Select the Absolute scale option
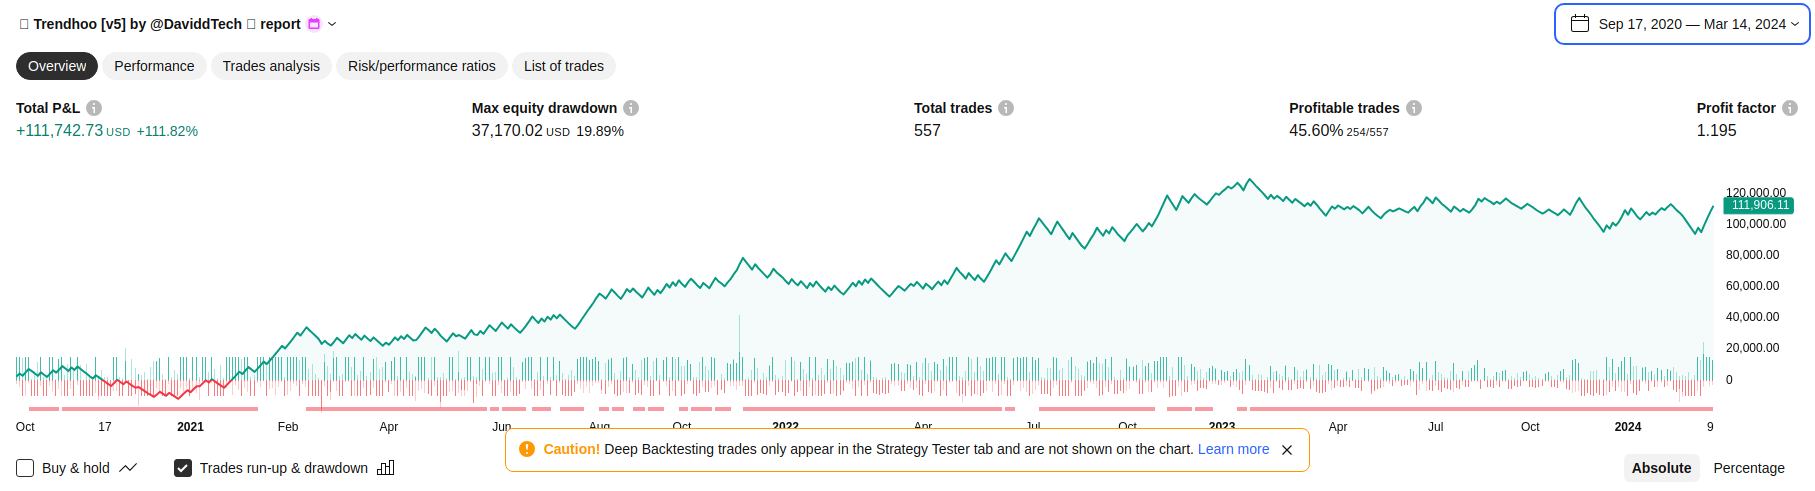The height and width of the screenshot is (491, 1815). point(1661,468)
